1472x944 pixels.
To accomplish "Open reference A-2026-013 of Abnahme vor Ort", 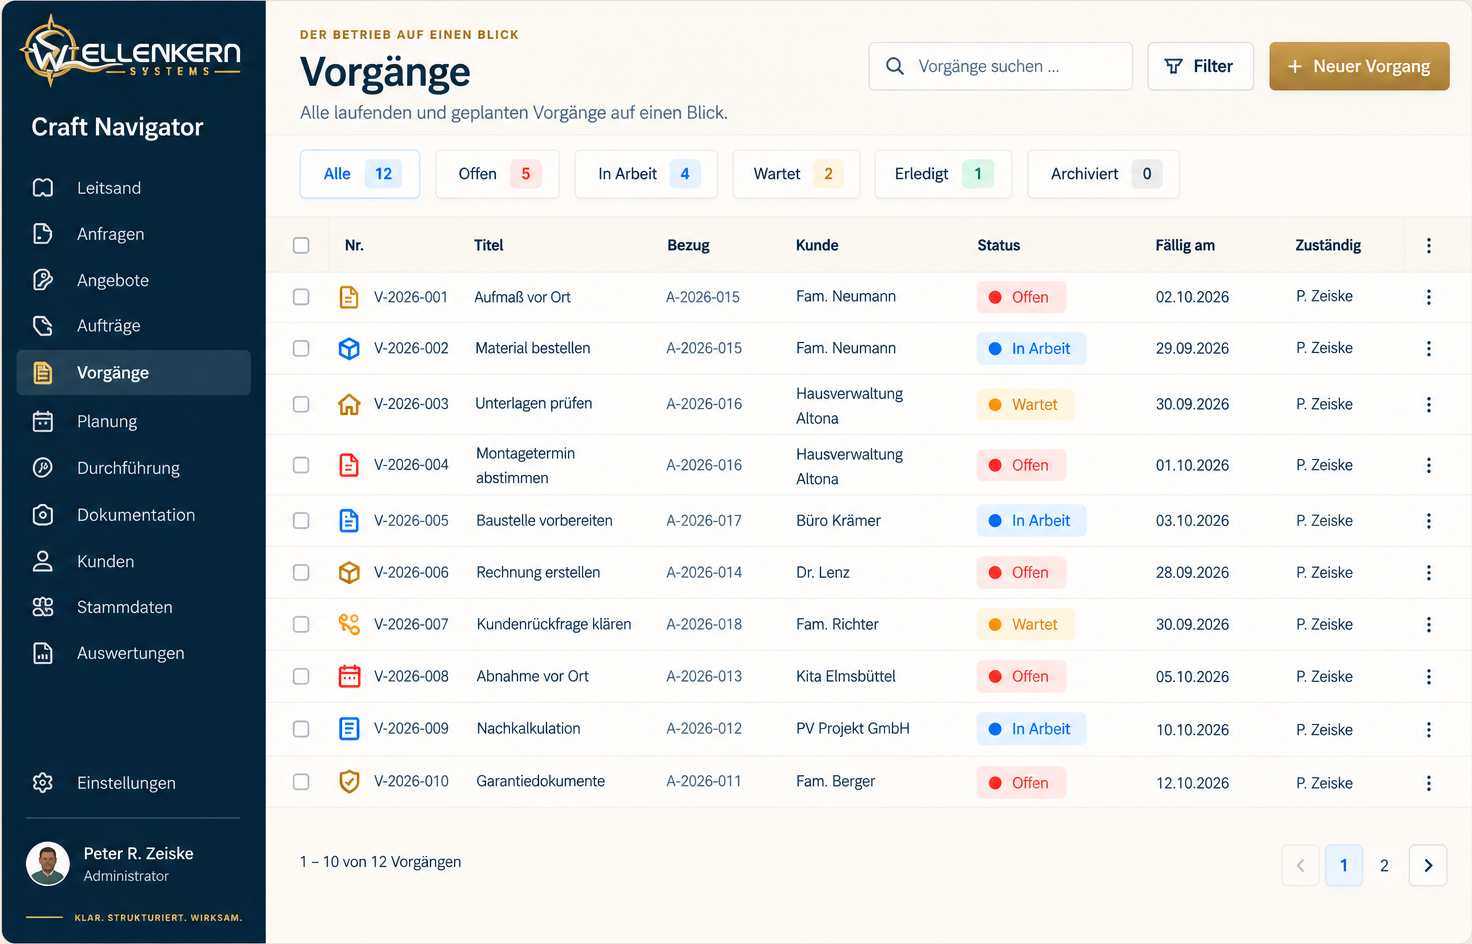I will [x=704, y=676].
